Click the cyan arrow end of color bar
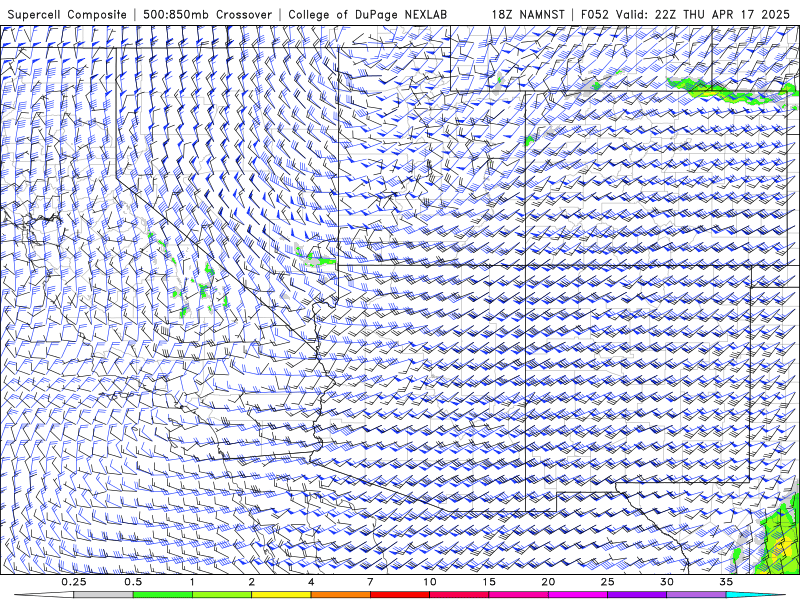 [756, 595]
